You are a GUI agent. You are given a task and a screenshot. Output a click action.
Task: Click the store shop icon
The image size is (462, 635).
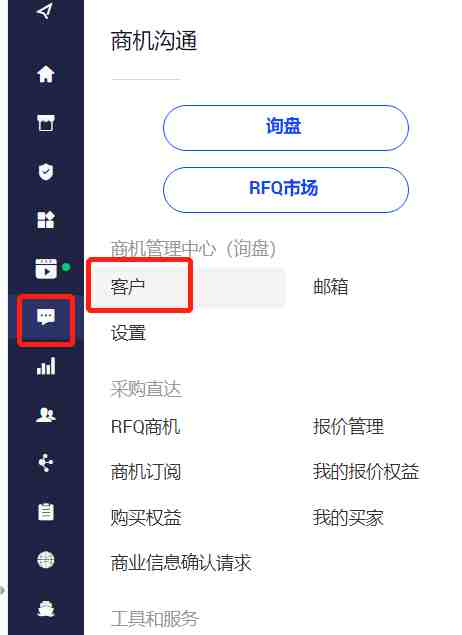click(x=46, y=123)
